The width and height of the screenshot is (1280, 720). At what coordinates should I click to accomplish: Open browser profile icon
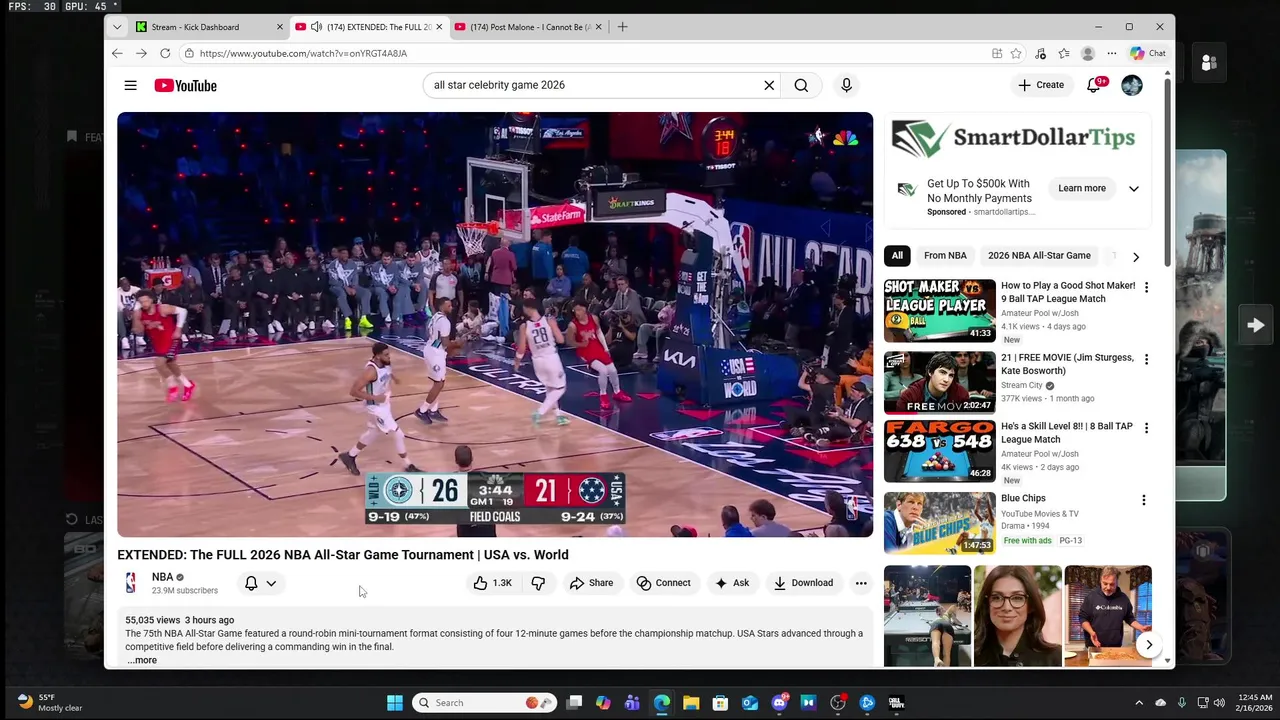pos(1088,53)
